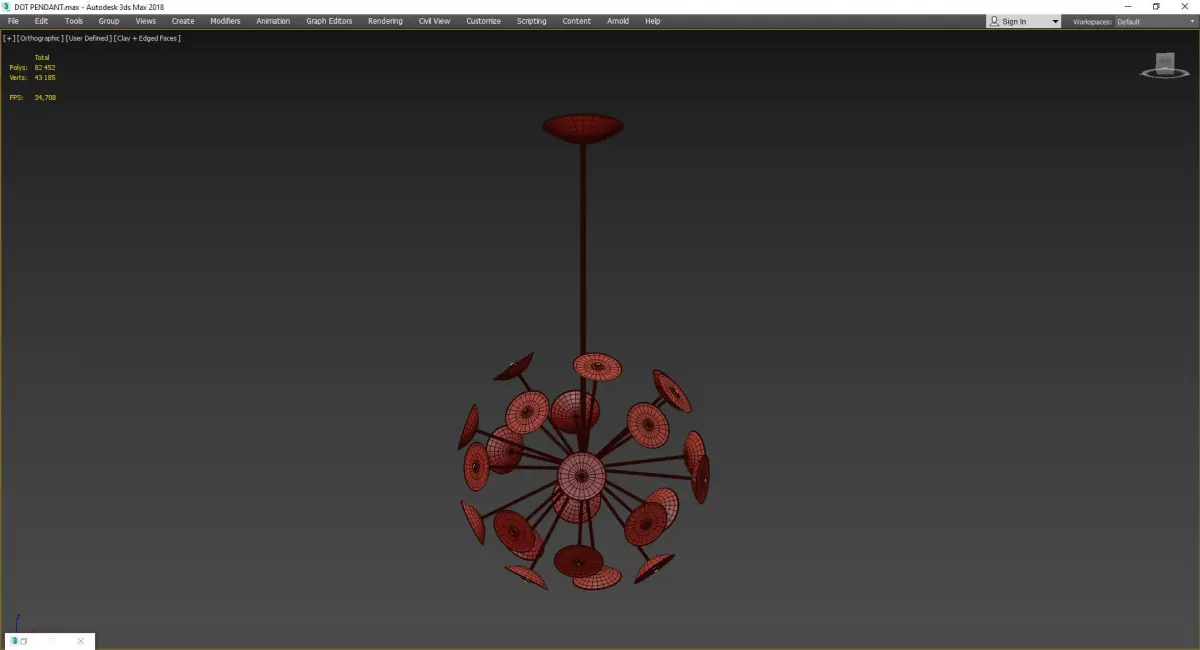Click the [+] viewport general label
The width and height of the screenshot is (1200, 650).
click(x=9, y=38)
